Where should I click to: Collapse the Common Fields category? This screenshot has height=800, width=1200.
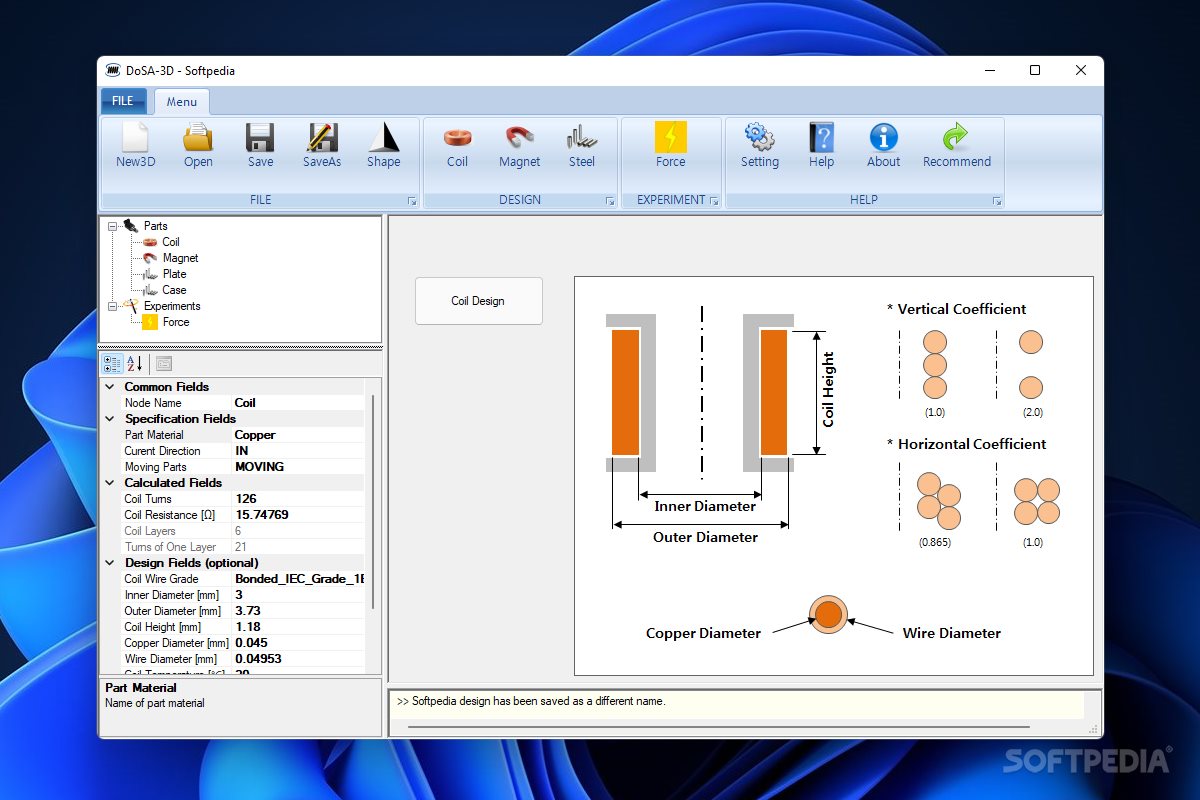pos(110,387)
